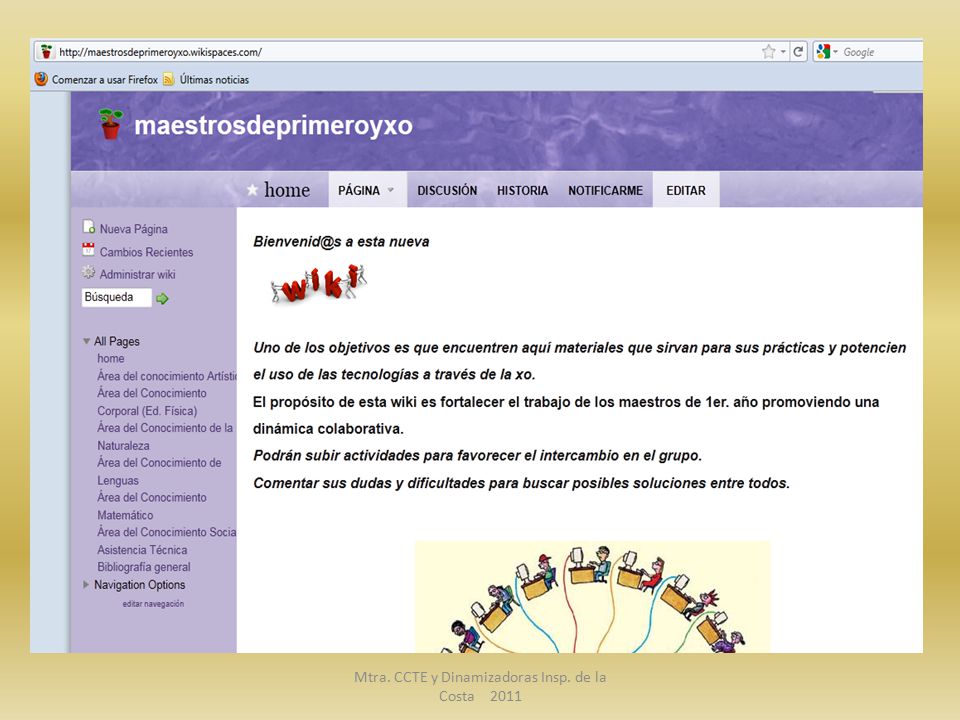
Task: Click the home page heading
Action: [x=287, y=190]
